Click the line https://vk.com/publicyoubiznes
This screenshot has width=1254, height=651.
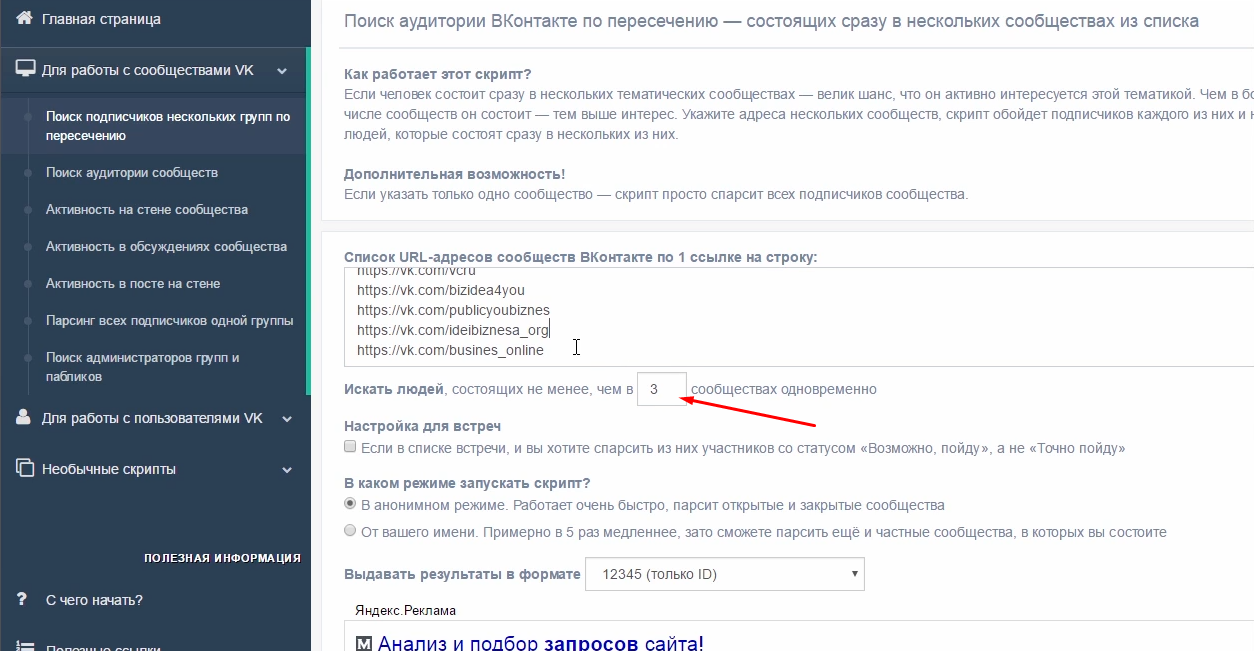[x=453, y=310]
